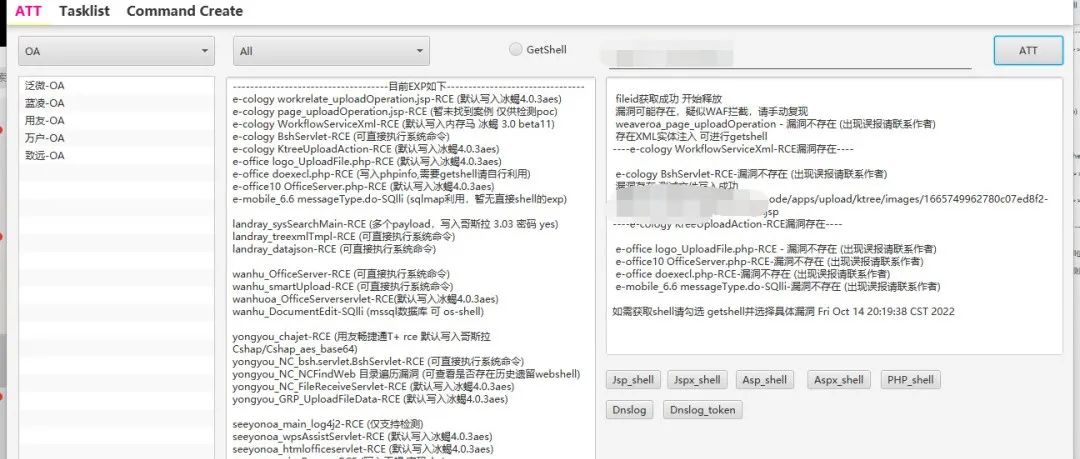This screenshot has height=459, width=1080.
Task: Click the Dnslog button
Action: [629, 410]
